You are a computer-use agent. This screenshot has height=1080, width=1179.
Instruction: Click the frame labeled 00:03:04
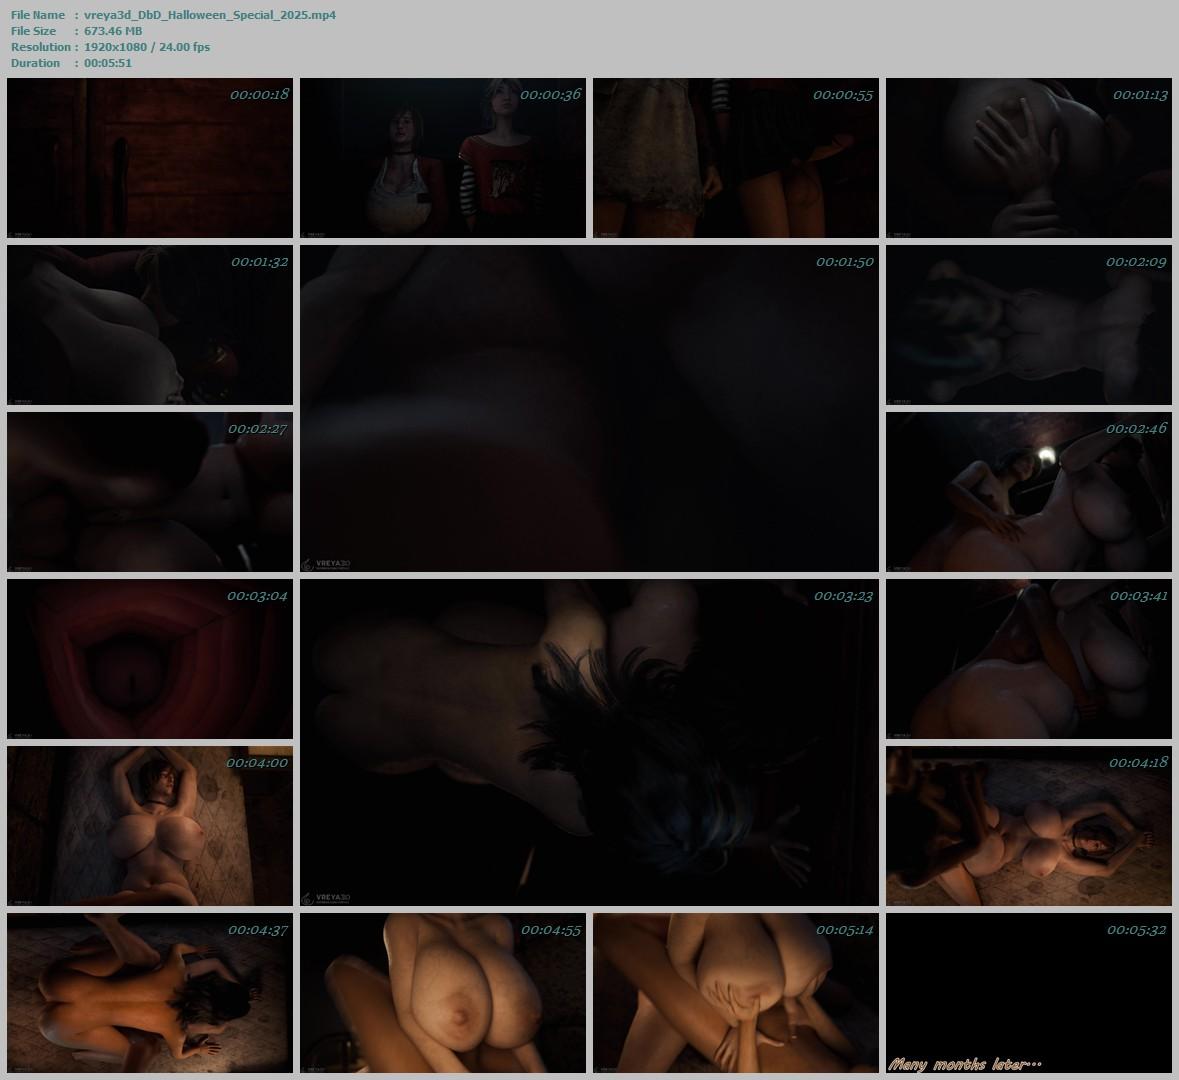tap(150, 658)
